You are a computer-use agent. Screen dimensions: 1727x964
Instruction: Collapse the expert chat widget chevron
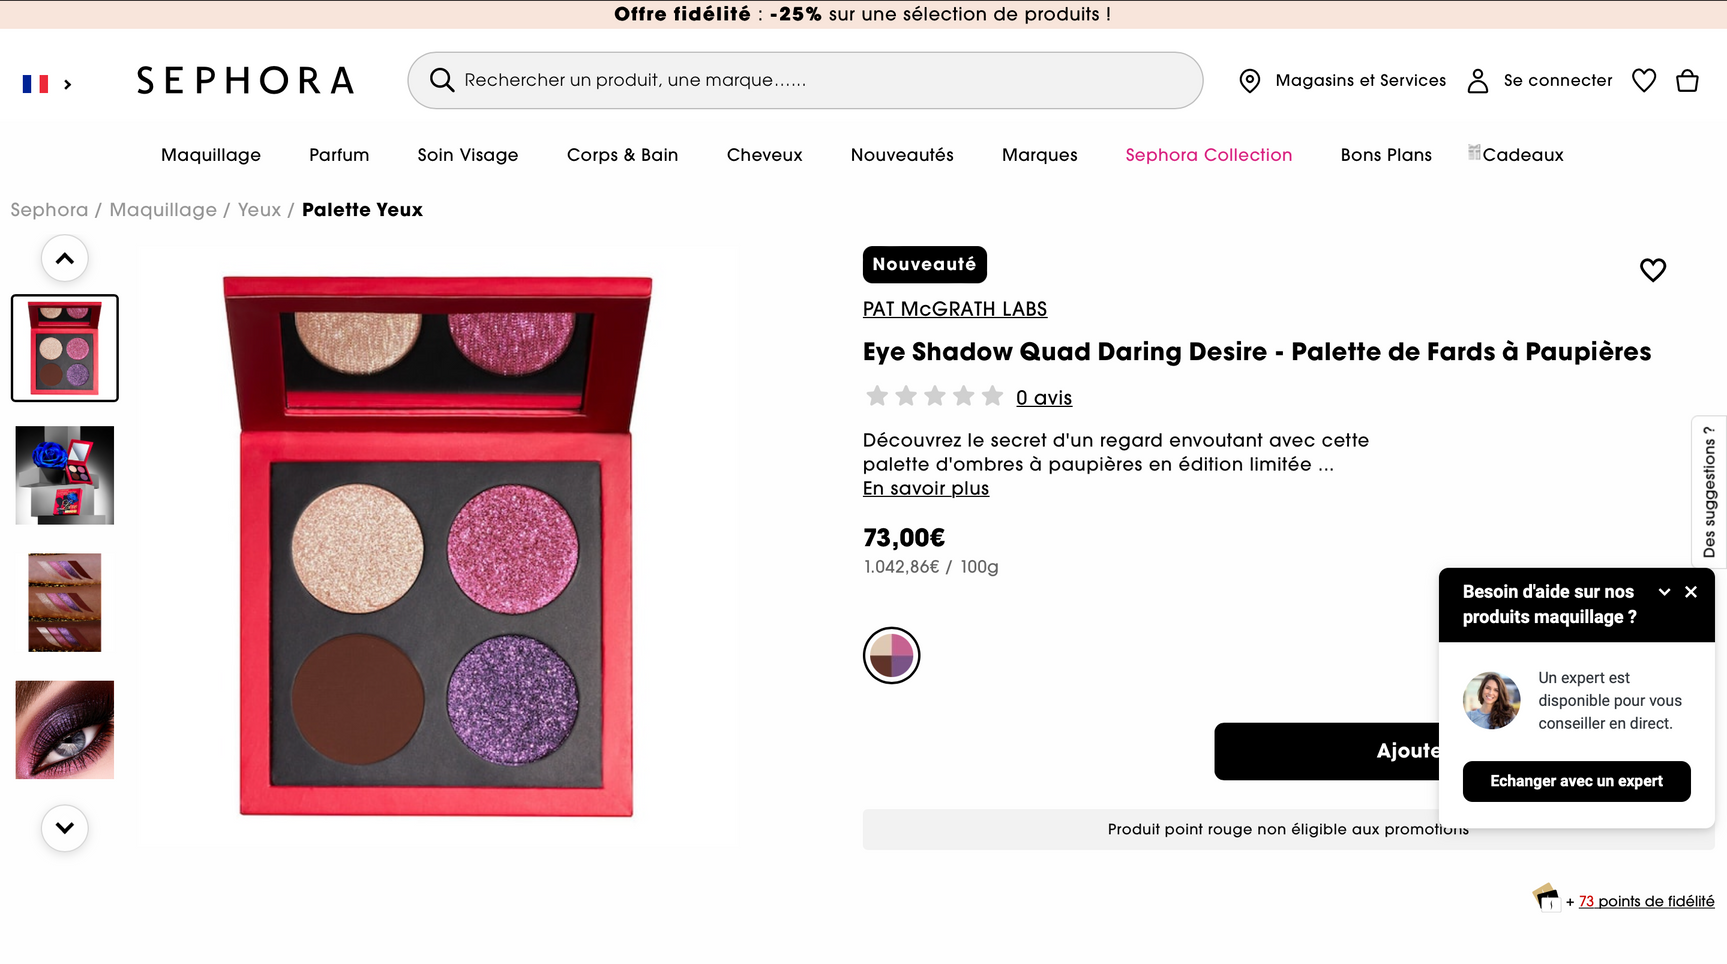[1664, 592]
